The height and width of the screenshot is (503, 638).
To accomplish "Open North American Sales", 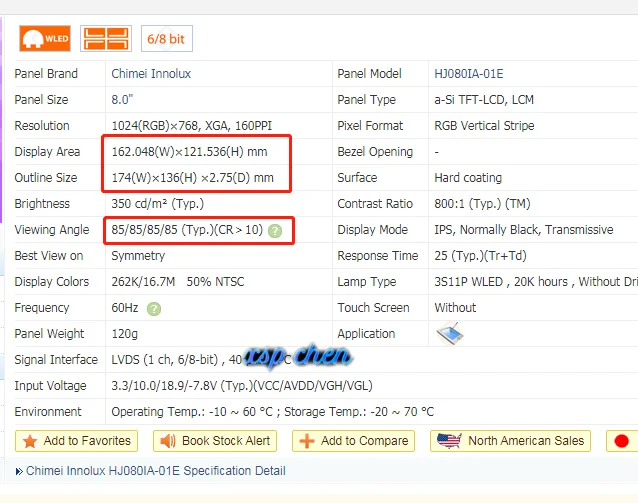I will pyautogui.click(x=511, y=441).
